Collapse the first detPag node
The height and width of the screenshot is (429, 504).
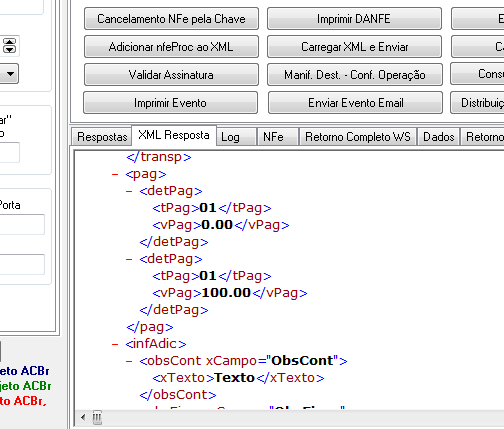pyautogui.click(x=129, y=191)
